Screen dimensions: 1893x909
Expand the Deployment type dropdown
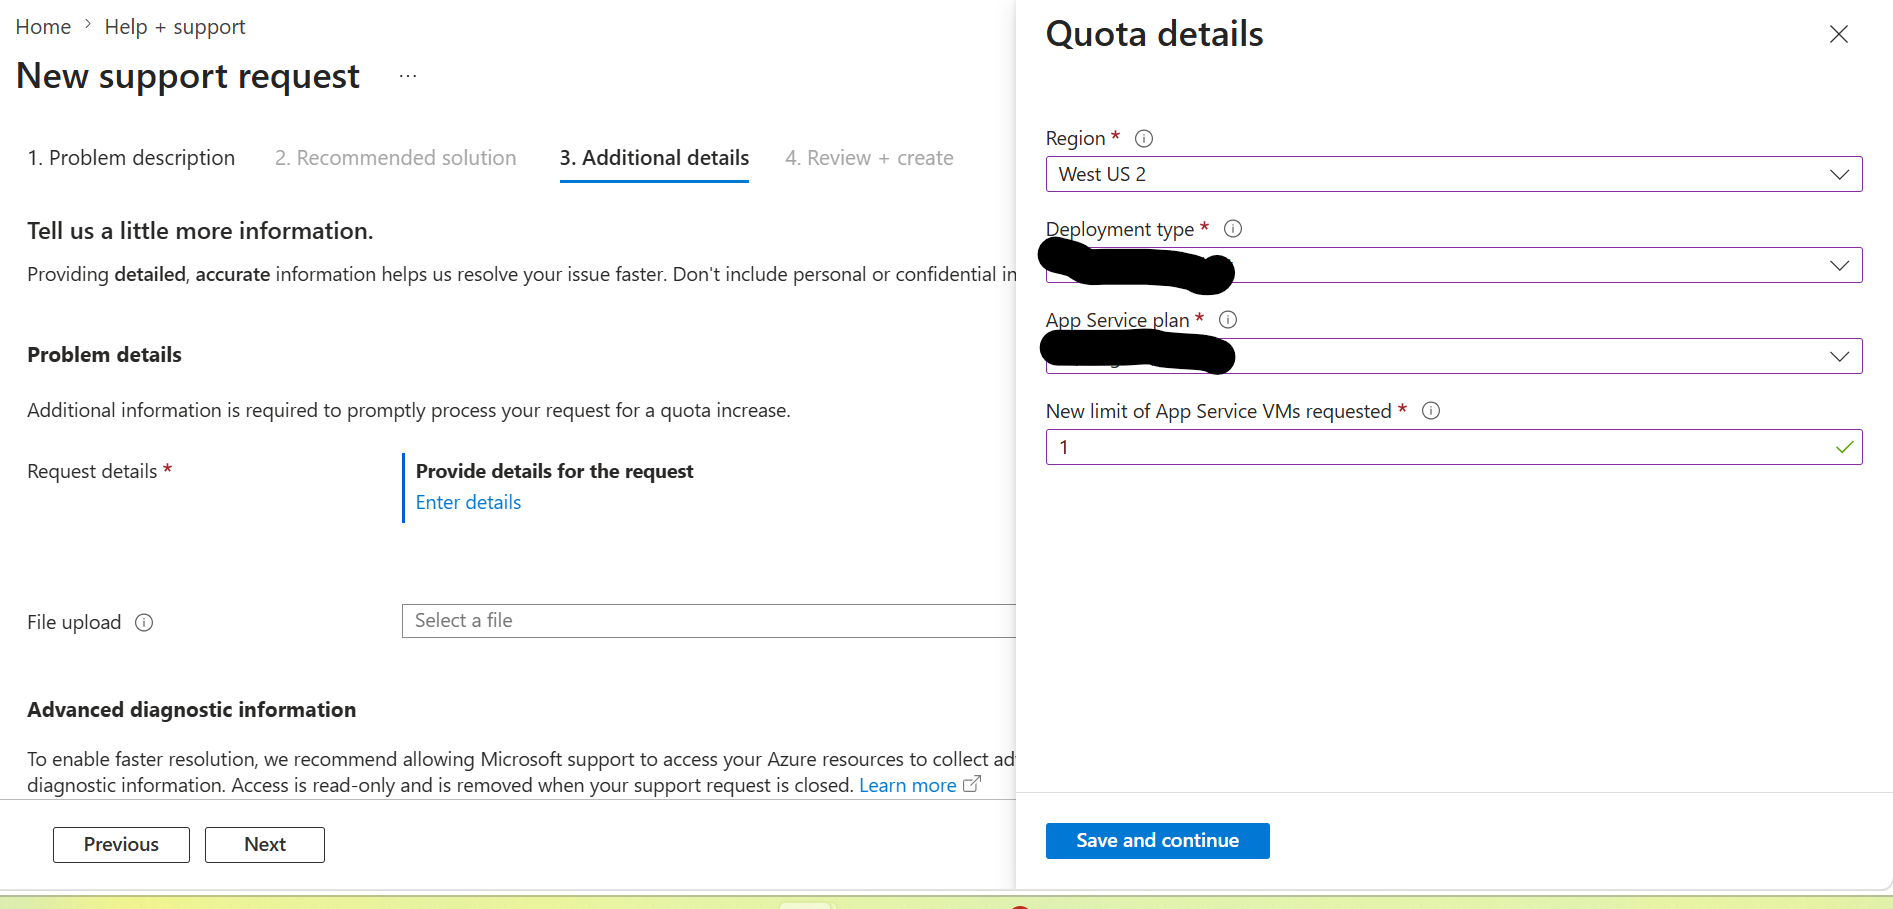pyautogui.click(x=1454, y=265)
